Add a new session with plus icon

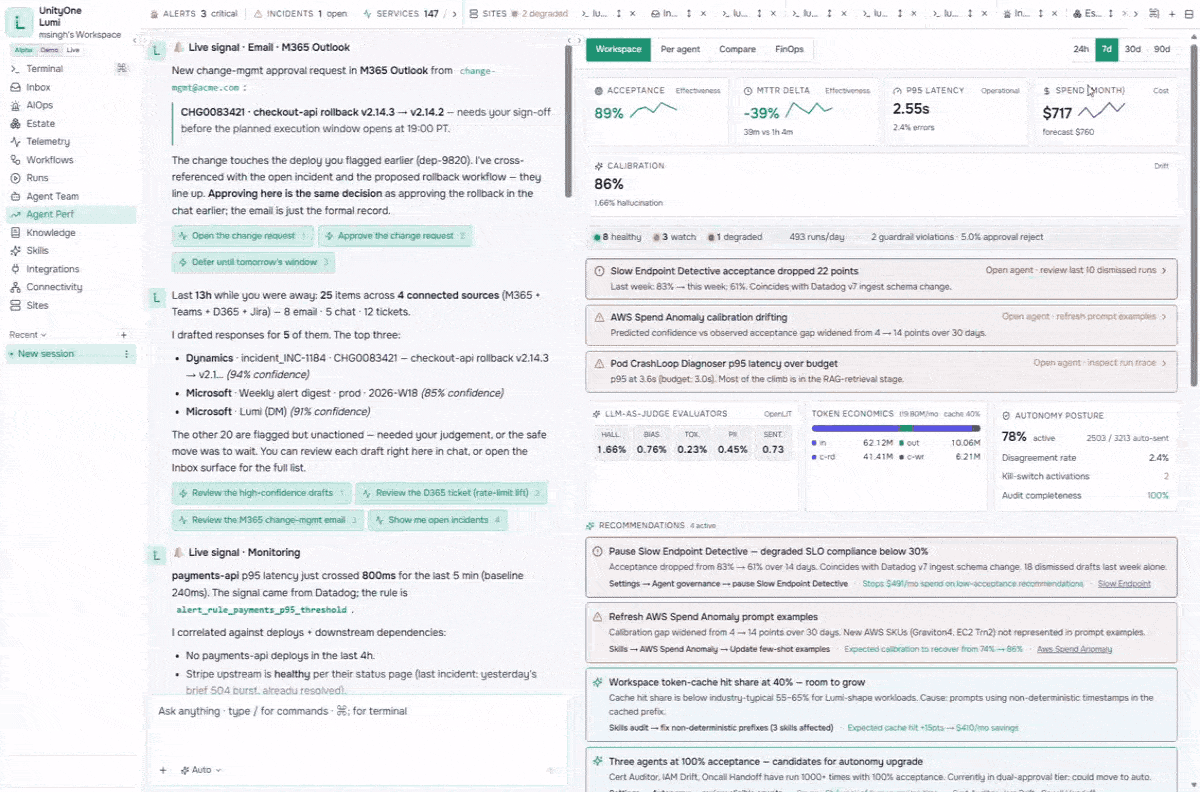coord(124,335)
